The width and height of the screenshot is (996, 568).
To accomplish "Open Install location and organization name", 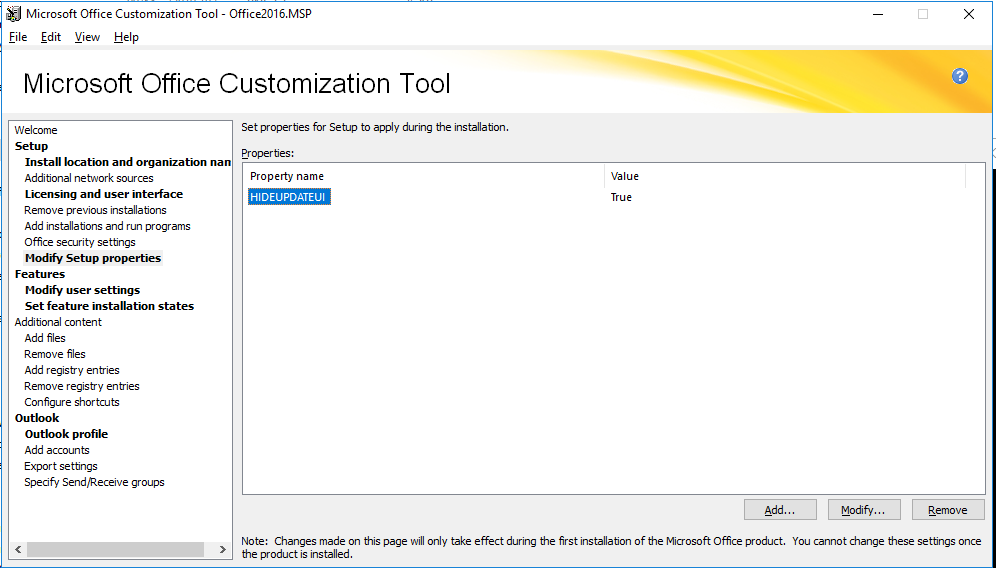I will [128, 162].
